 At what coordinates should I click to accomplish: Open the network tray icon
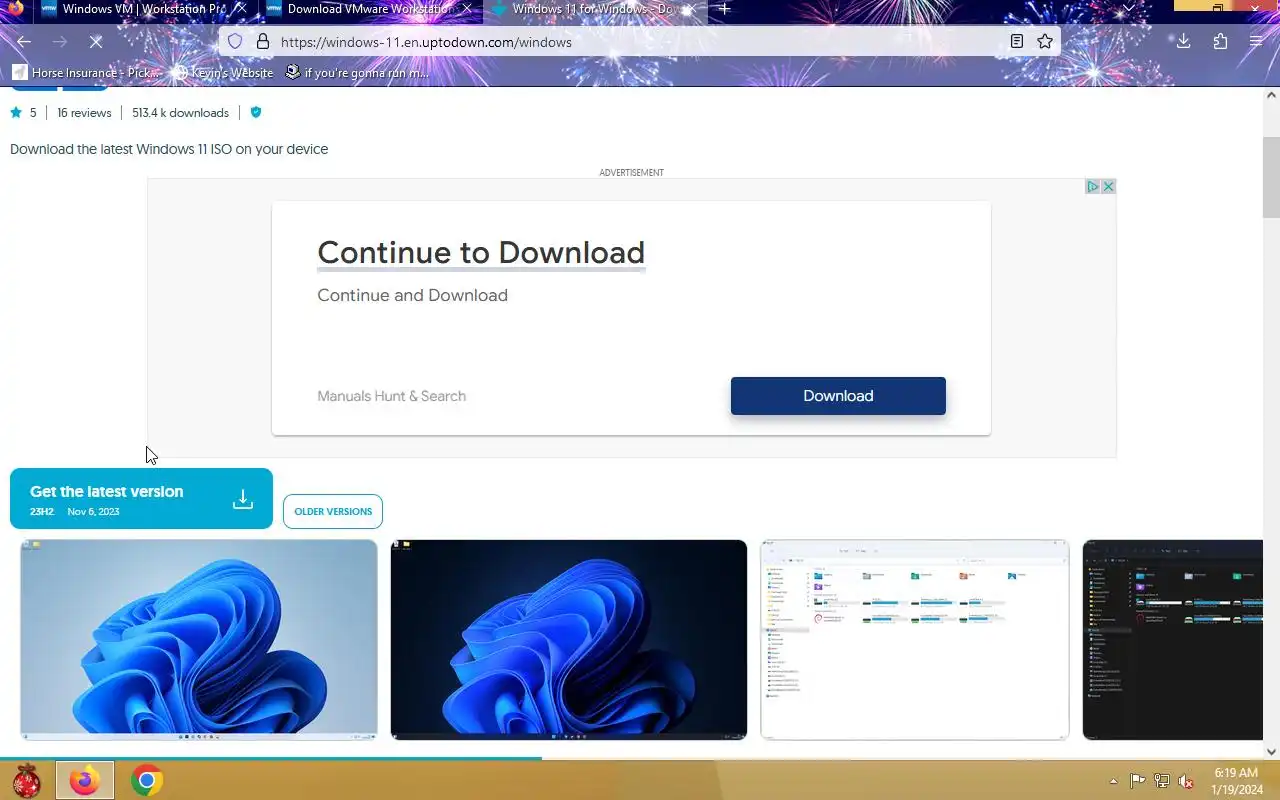[x=1162, y=781]
